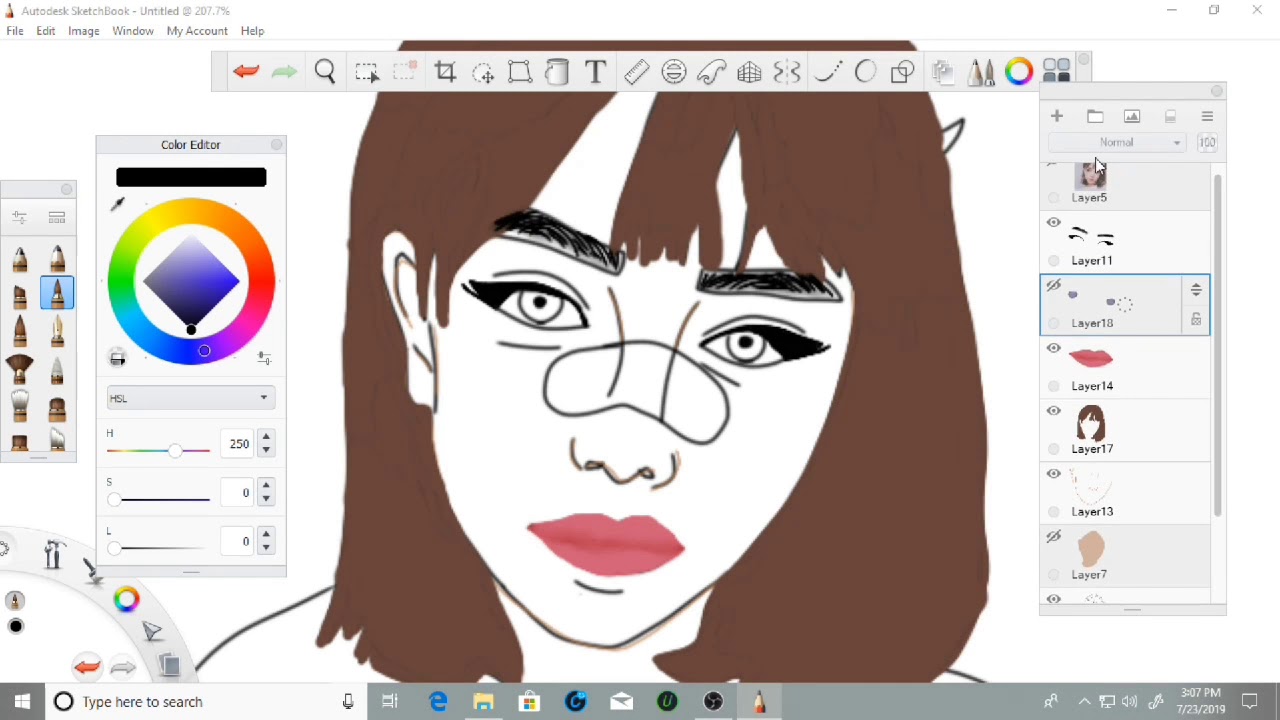Show Layer7 using its crossed eye icon
Viewport: 1280px width, 720px height.
pos(1054,537)
